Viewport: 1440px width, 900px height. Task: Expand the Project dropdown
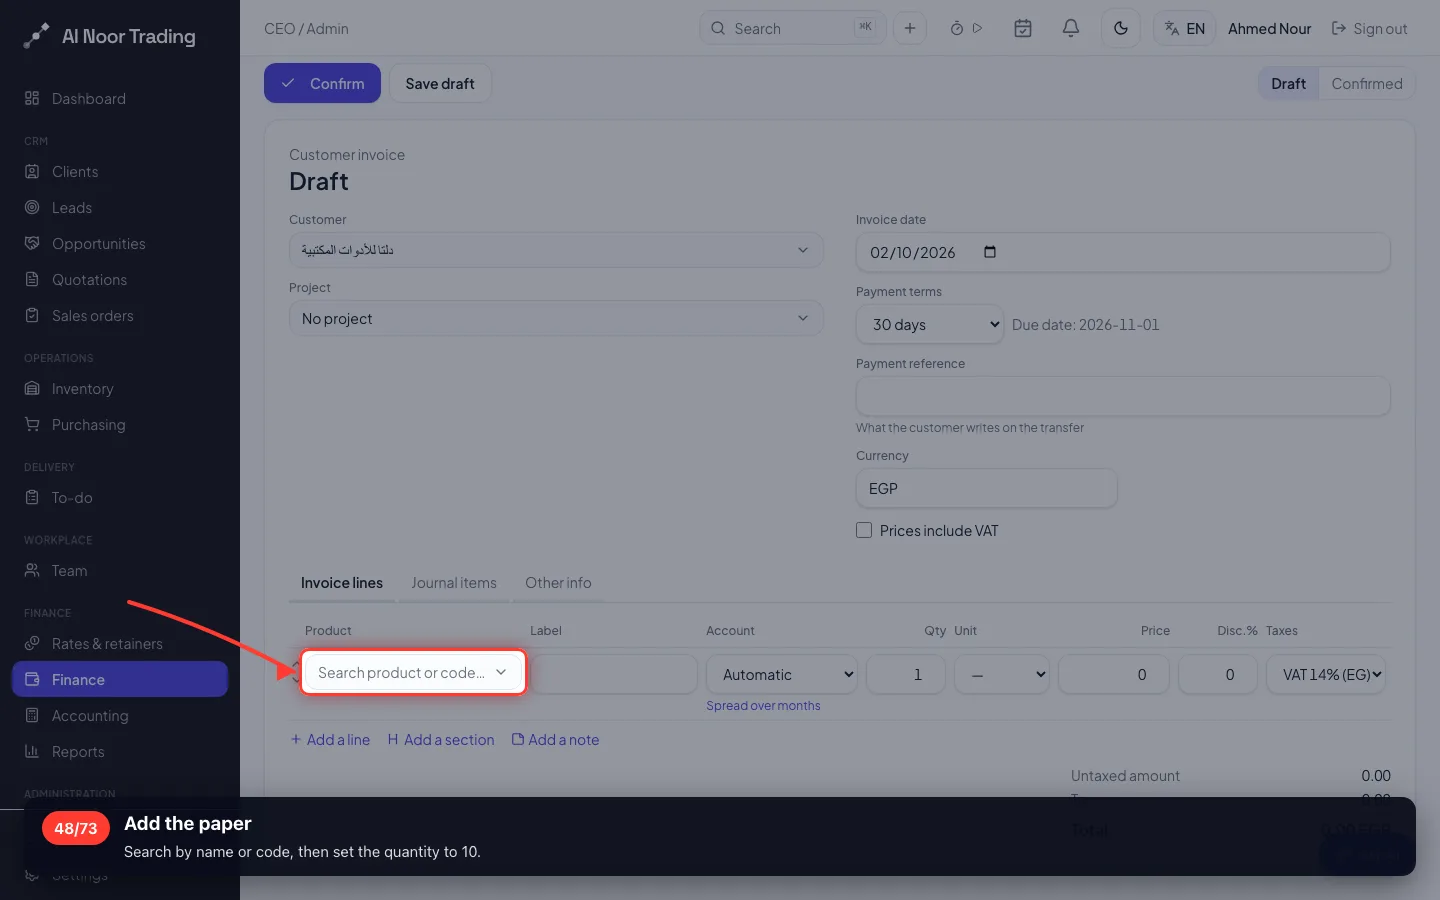tap(556, 318)
